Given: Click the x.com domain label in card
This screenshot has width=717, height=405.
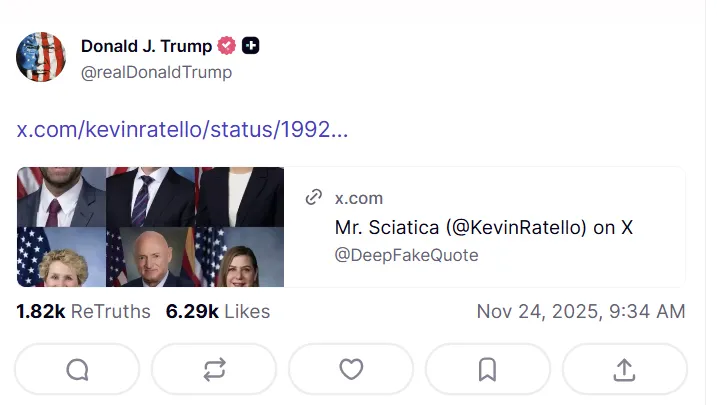Looking at the screenshot, I should (x=359, y=198).
